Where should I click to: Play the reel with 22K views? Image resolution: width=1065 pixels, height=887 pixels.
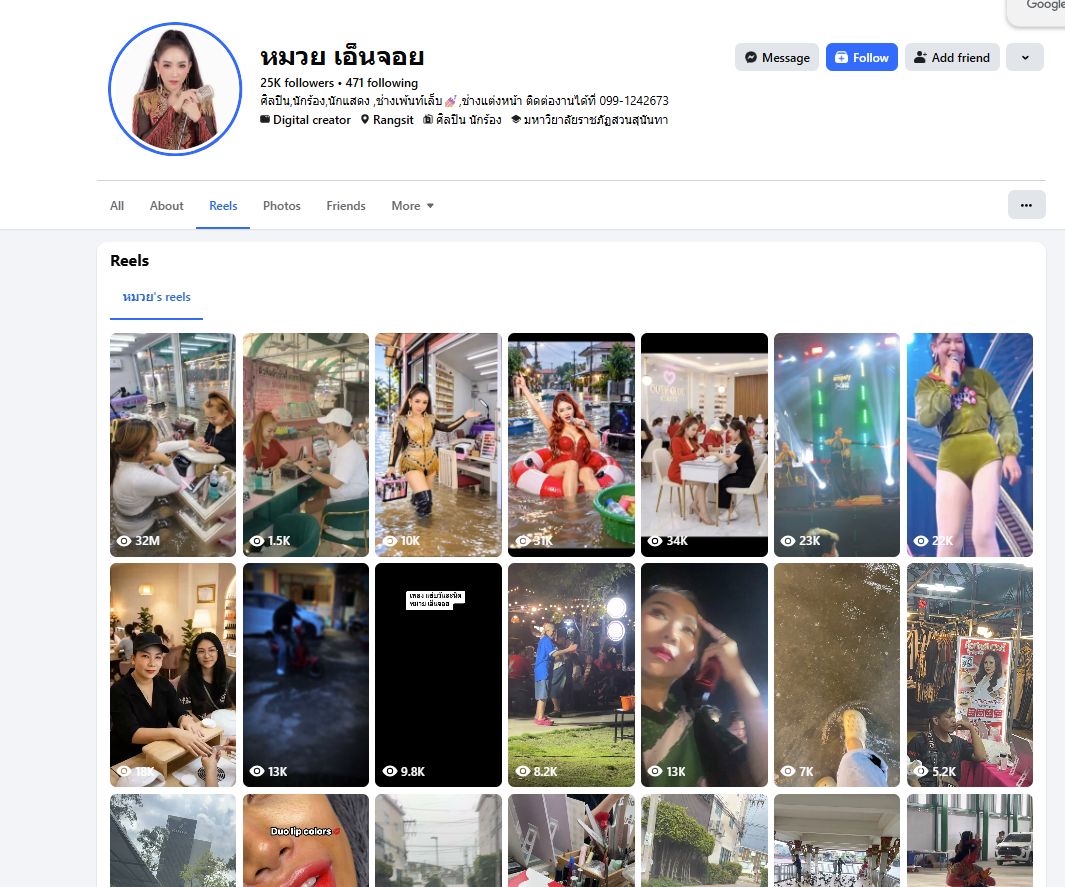pyautogui.click(x=970, y=445)
